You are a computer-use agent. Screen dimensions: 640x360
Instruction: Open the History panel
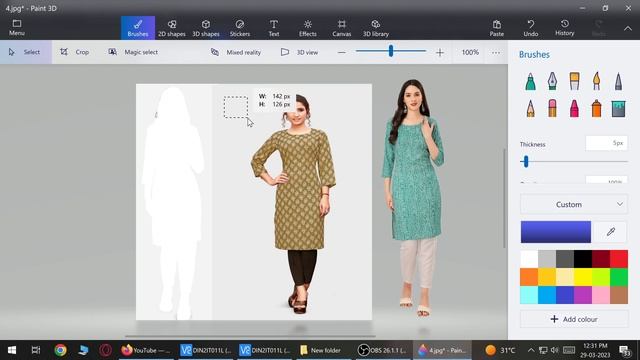pos(564,28)
